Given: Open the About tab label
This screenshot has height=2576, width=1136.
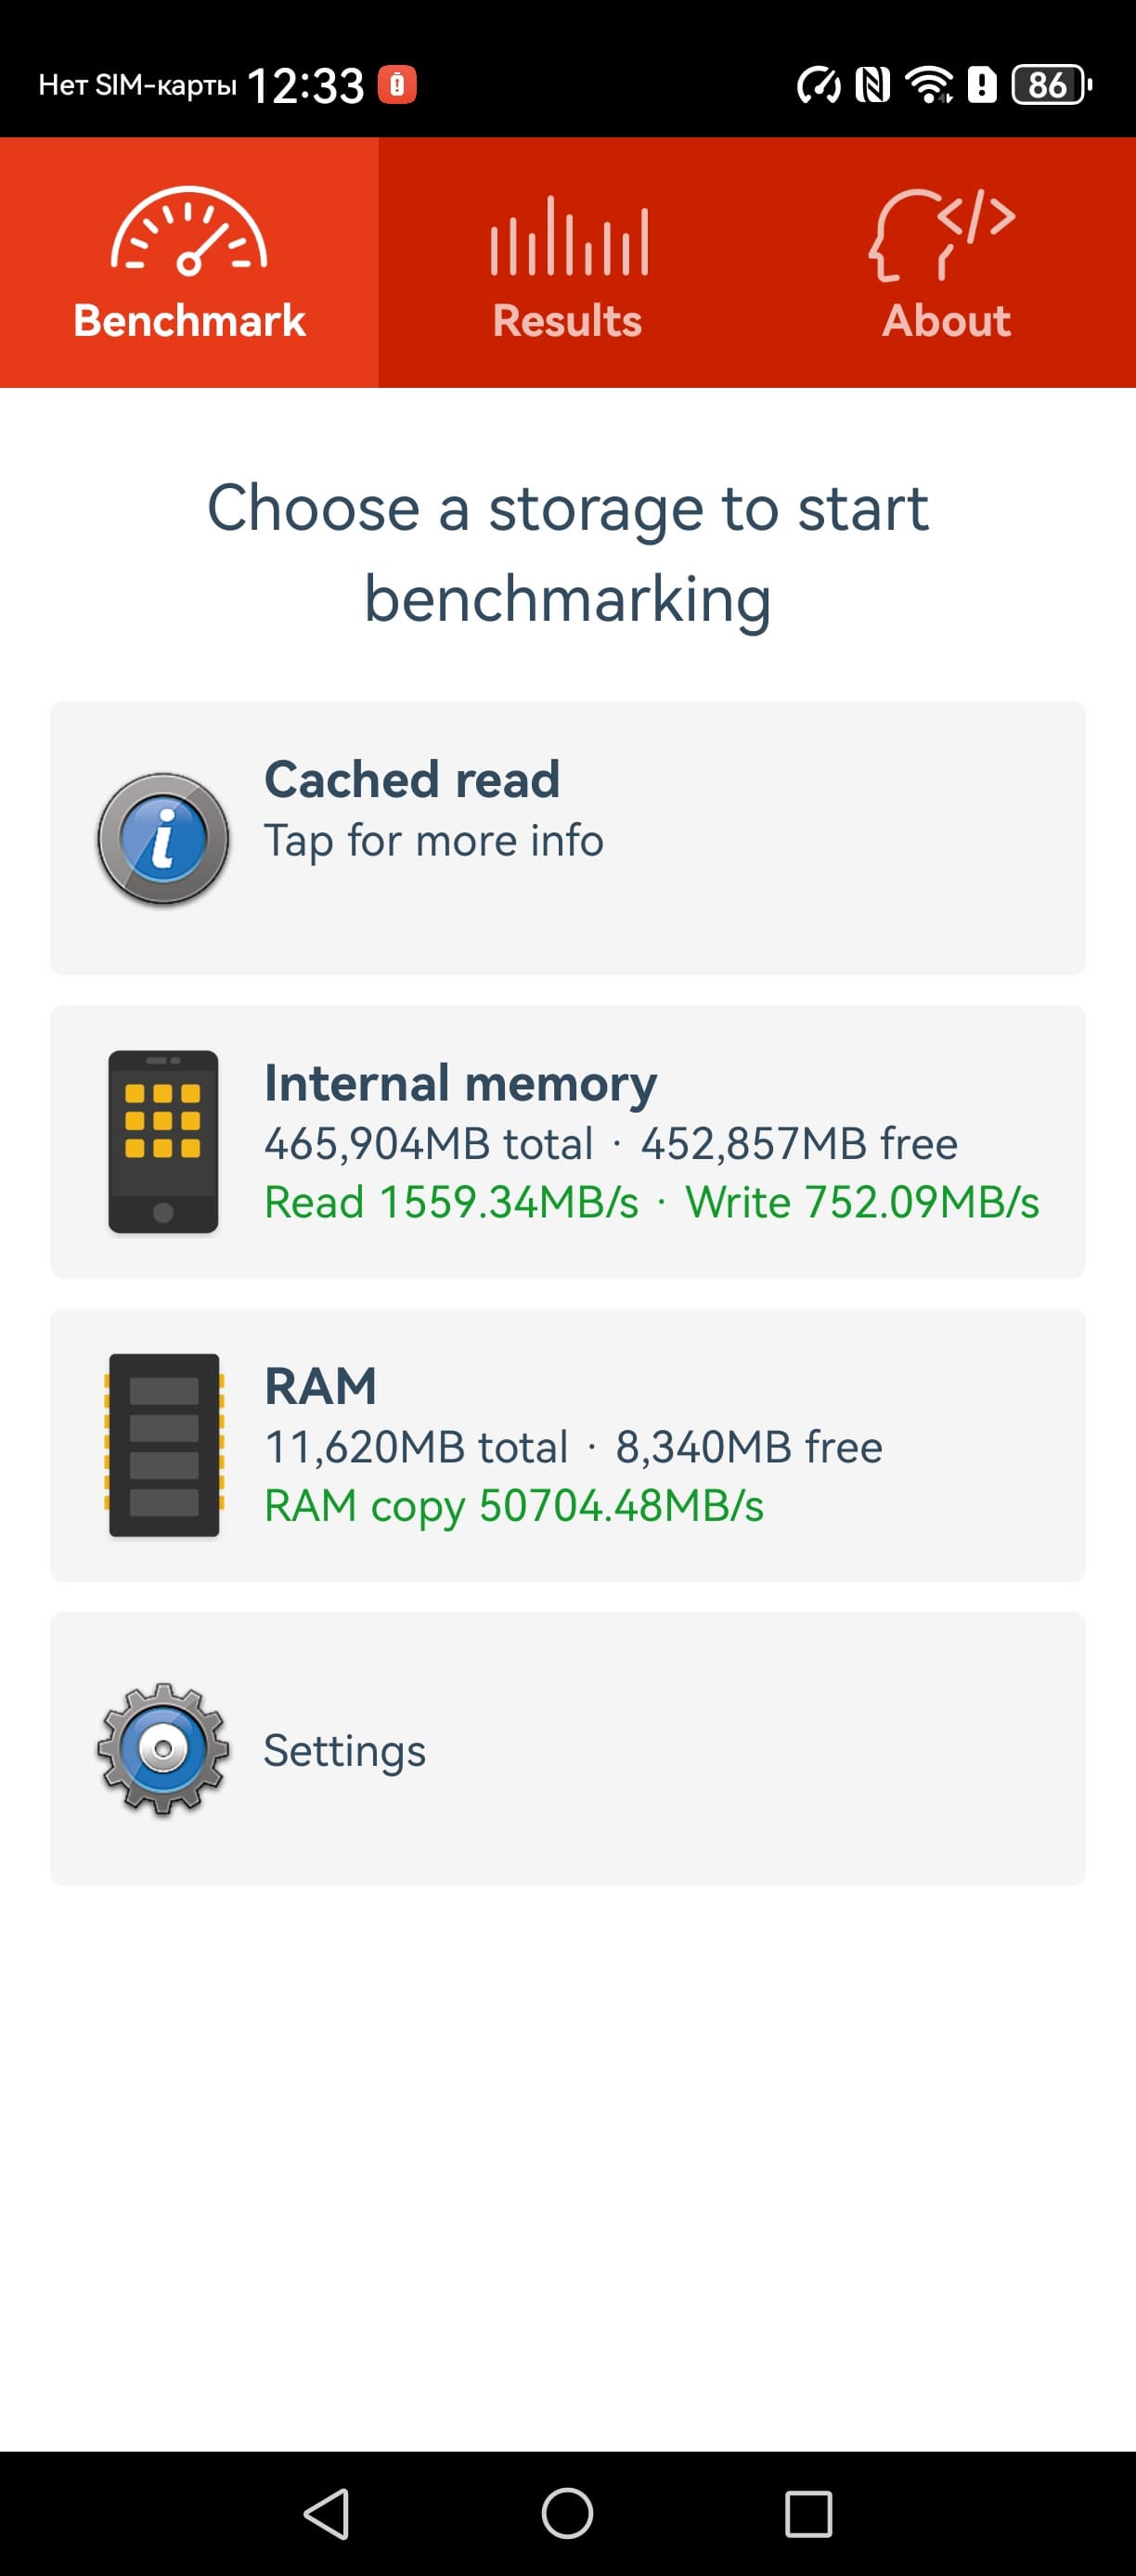Looking at the screenshot, I should 946,321.
